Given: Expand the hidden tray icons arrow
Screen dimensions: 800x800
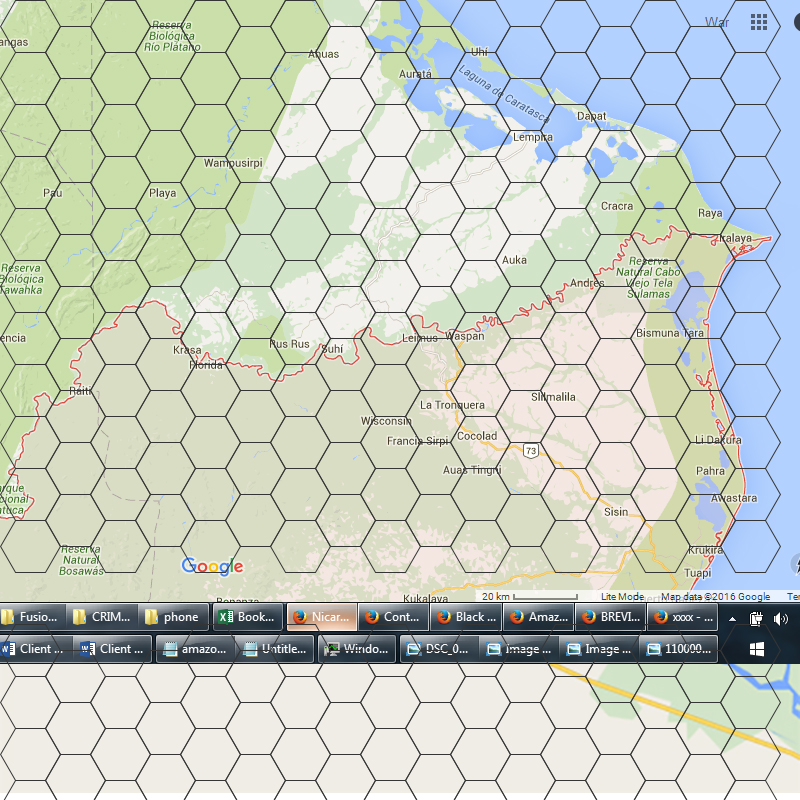Looking at the screenshot, I should 732,619.
